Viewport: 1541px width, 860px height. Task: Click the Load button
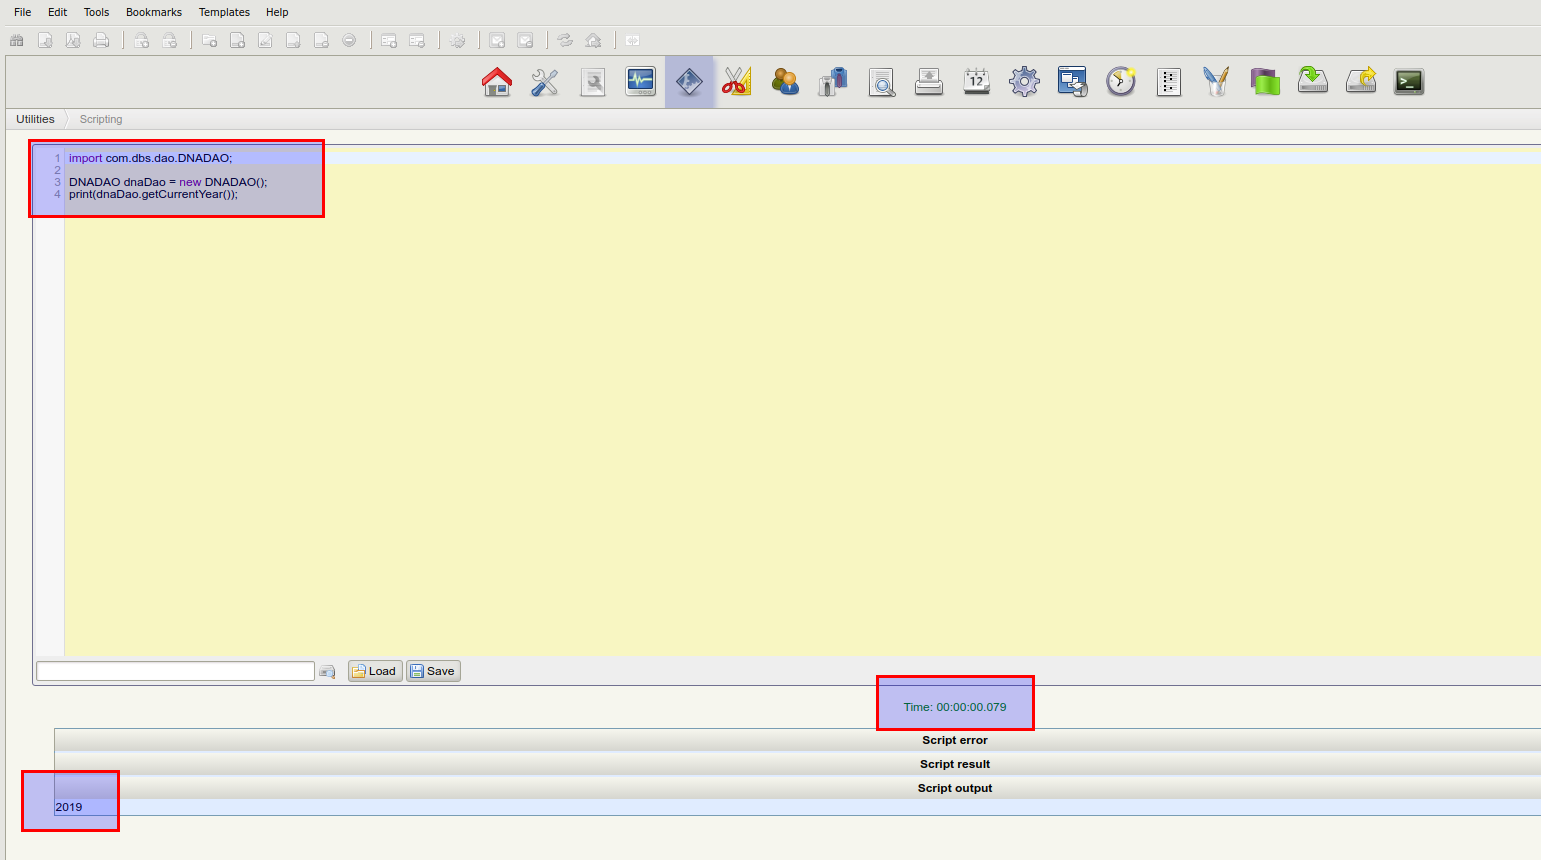click(375, 671)
